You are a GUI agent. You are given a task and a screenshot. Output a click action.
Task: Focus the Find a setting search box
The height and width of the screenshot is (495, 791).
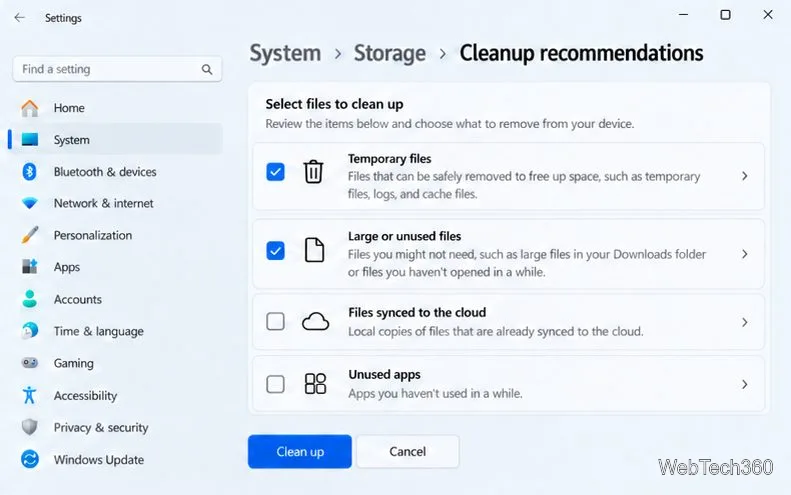point(117,69)
